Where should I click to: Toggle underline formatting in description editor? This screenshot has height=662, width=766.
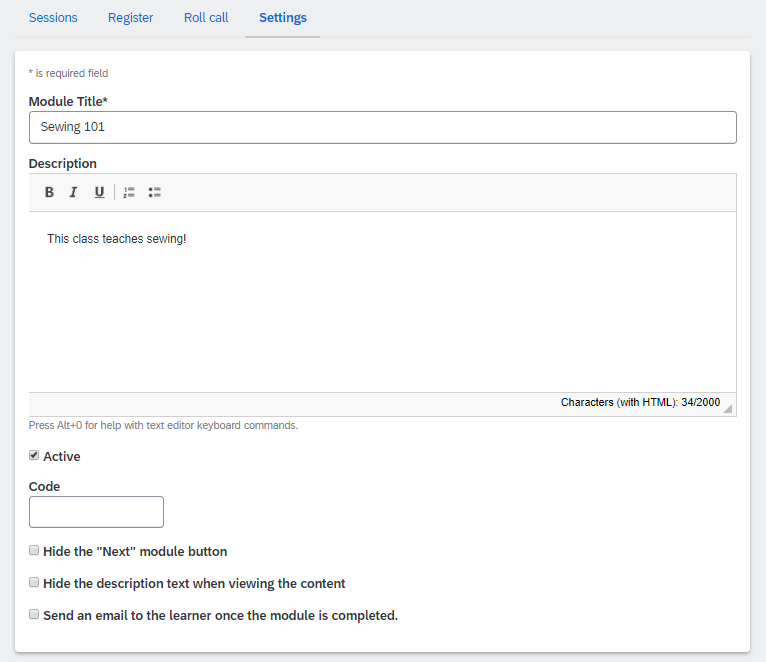point(99,192)
